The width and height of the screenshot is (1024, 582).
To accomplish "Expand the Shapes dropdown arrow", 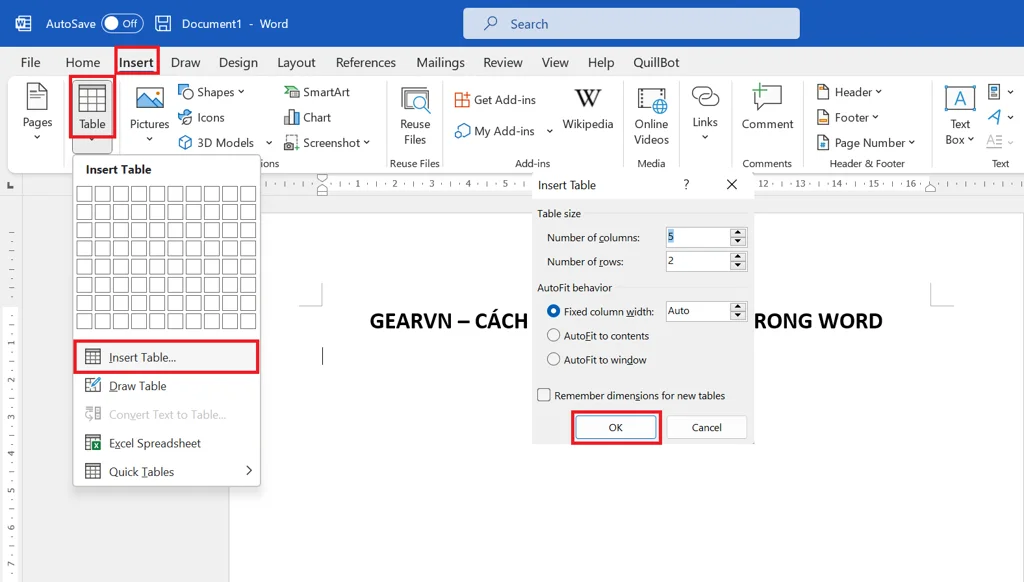I will [x=241, y=92].
